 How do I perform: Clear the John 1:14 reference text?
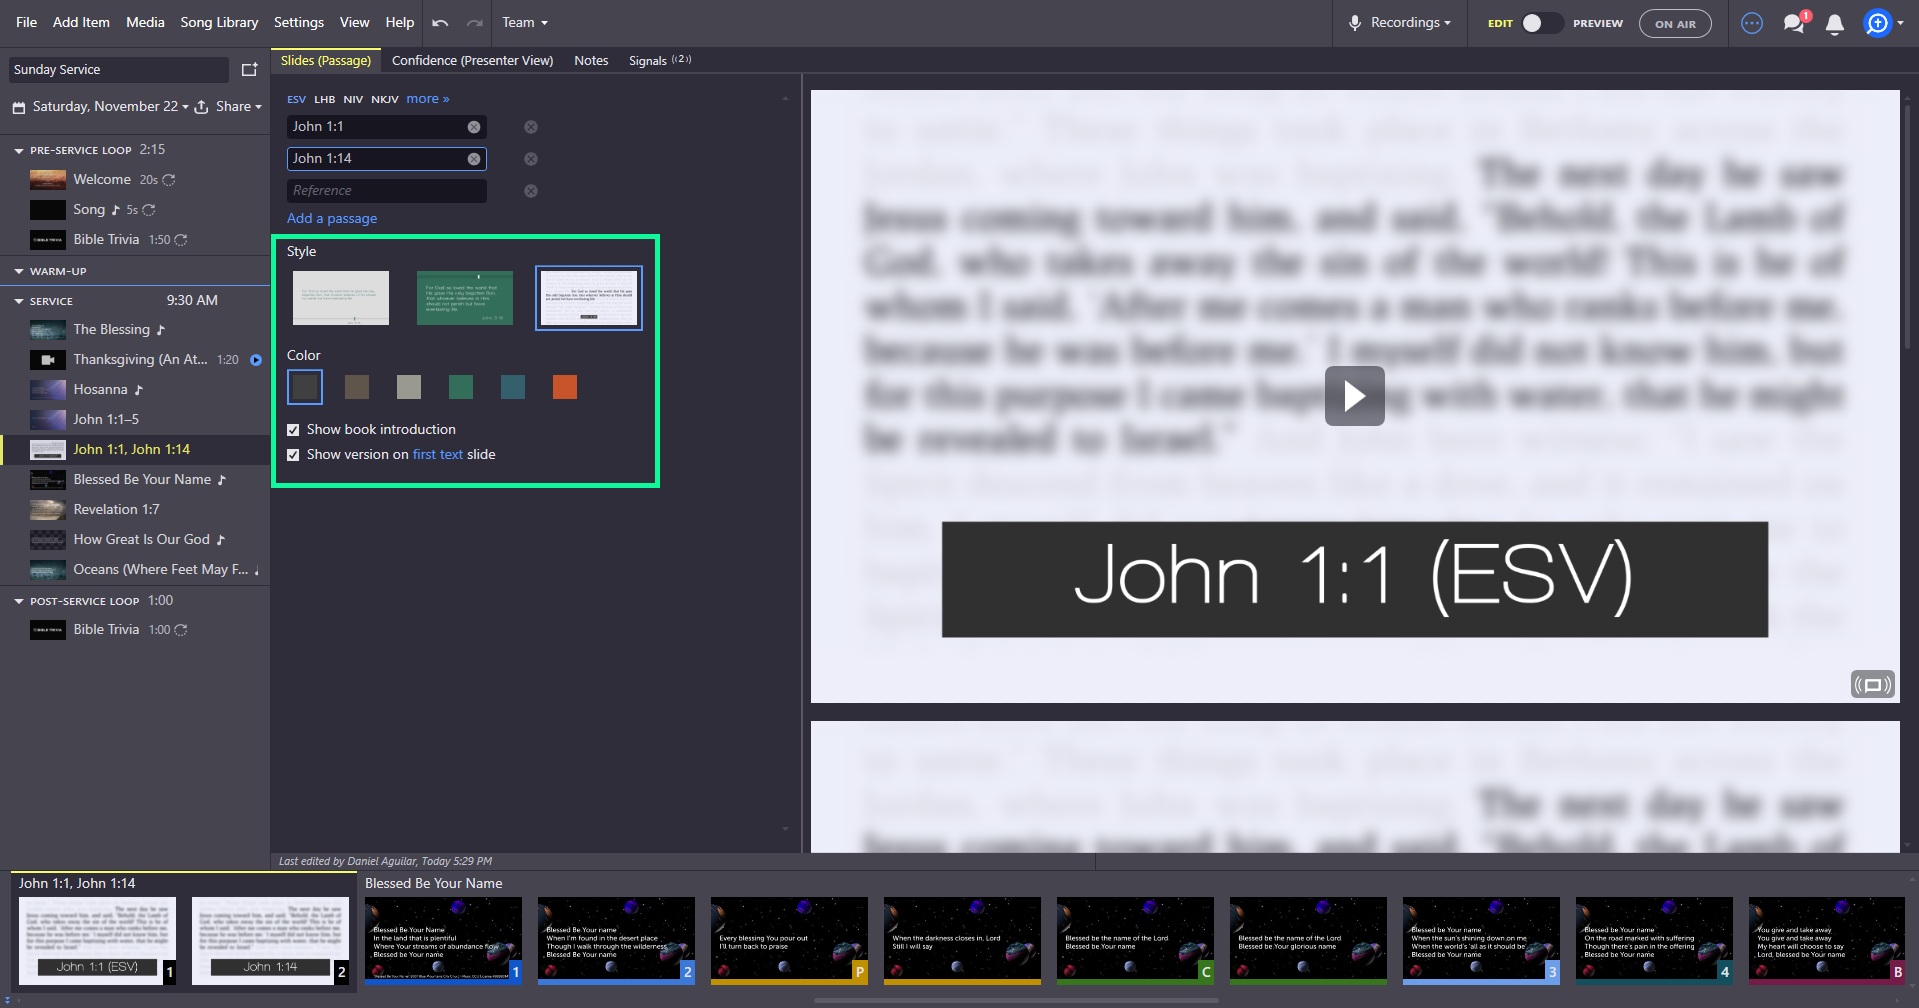[x=474, y=159]
